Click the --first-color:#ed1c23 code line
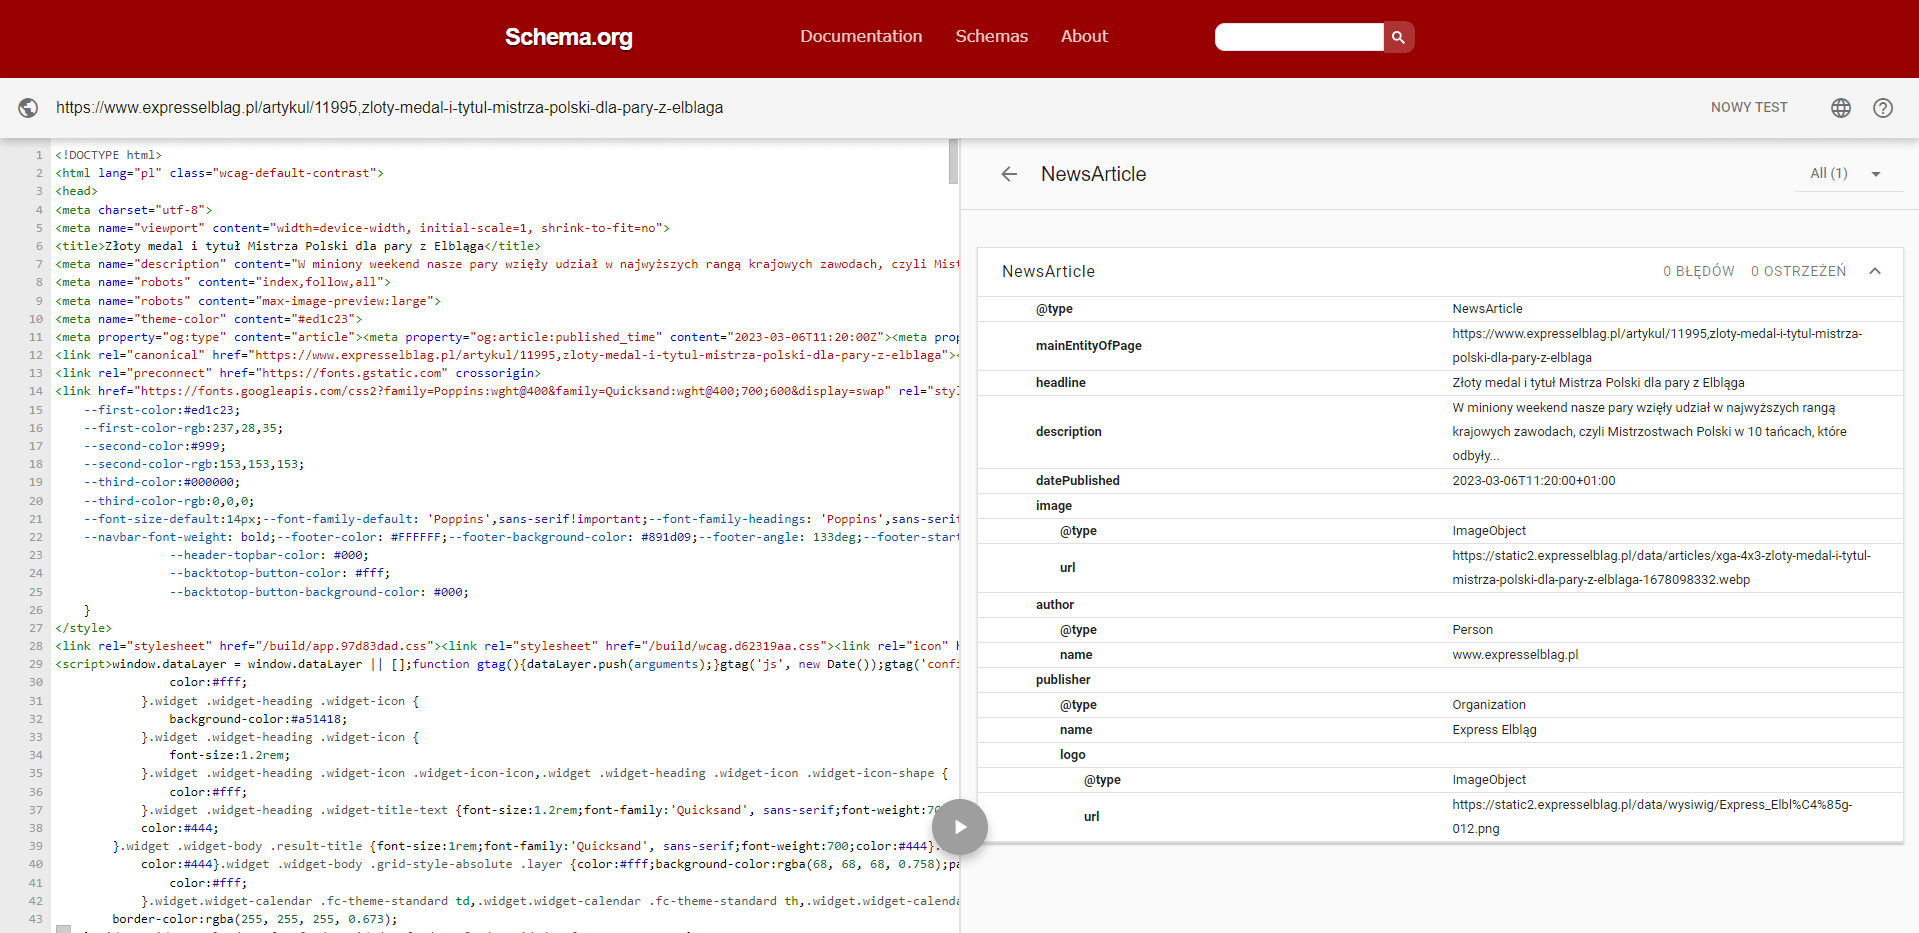This screenshot has height=933, width=1919. point(162,410)
